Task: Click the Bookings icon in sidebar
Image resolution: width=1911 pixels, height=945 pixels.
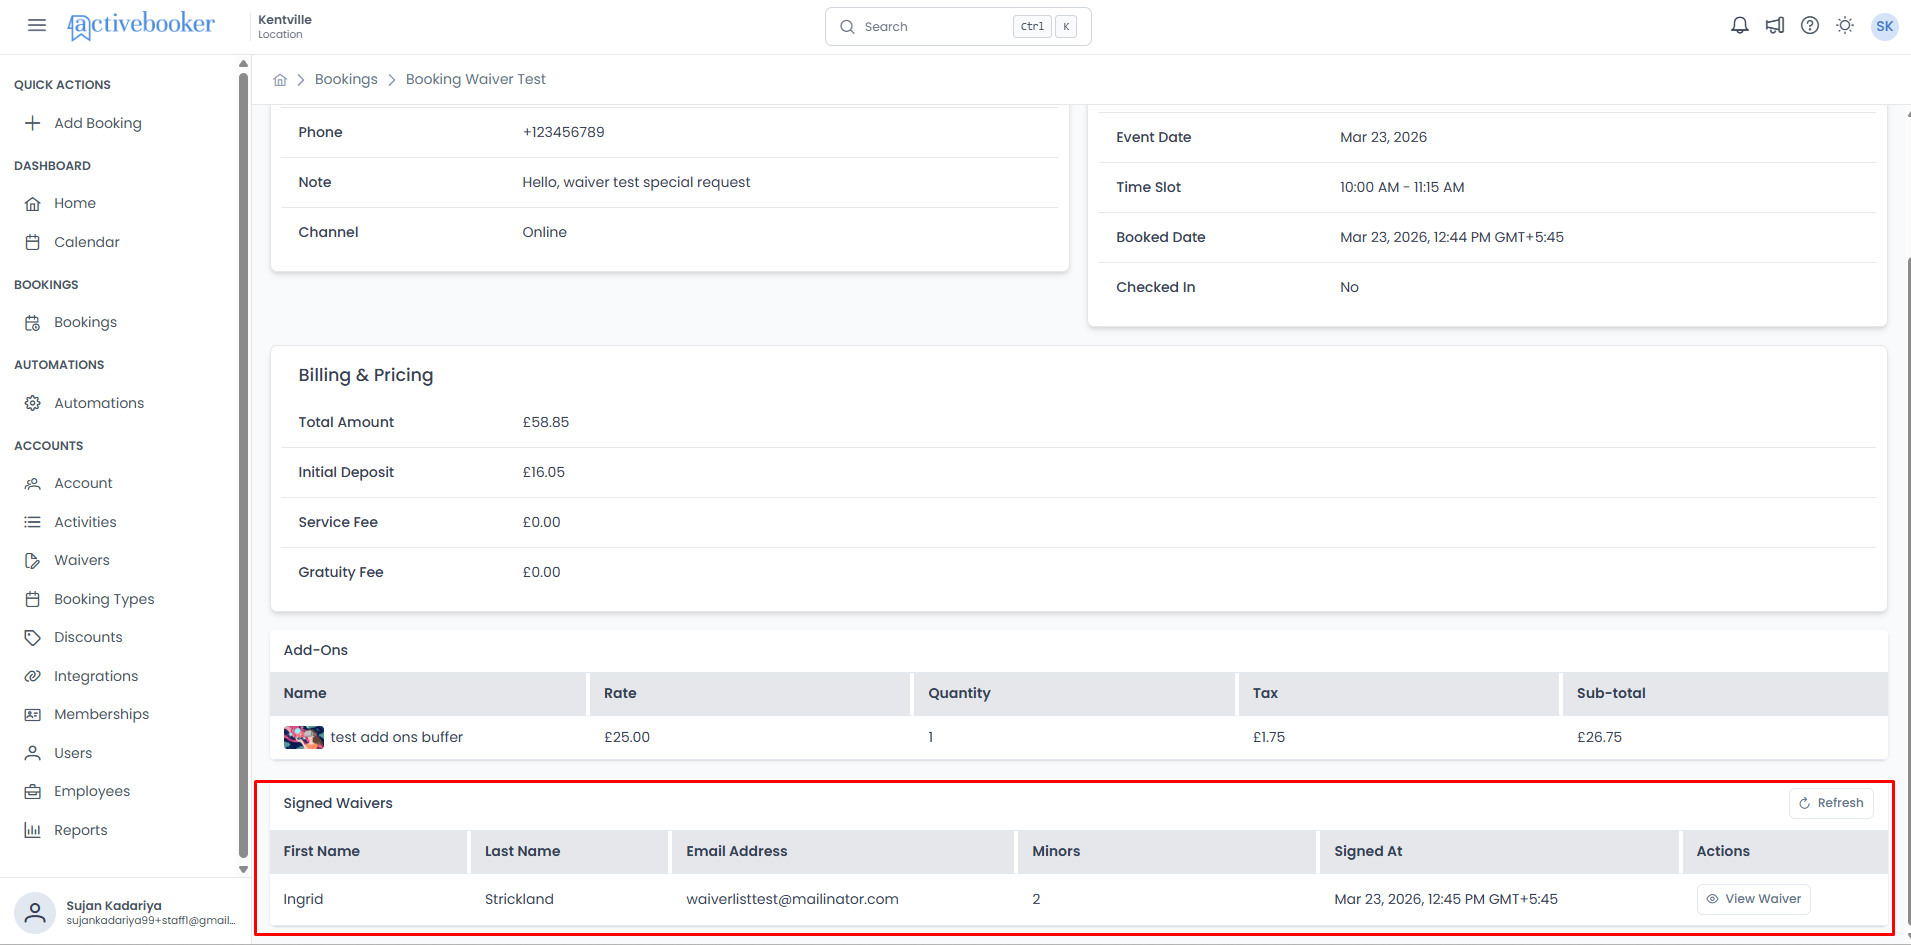Action: pyautogui.click(x=33, y=323)
